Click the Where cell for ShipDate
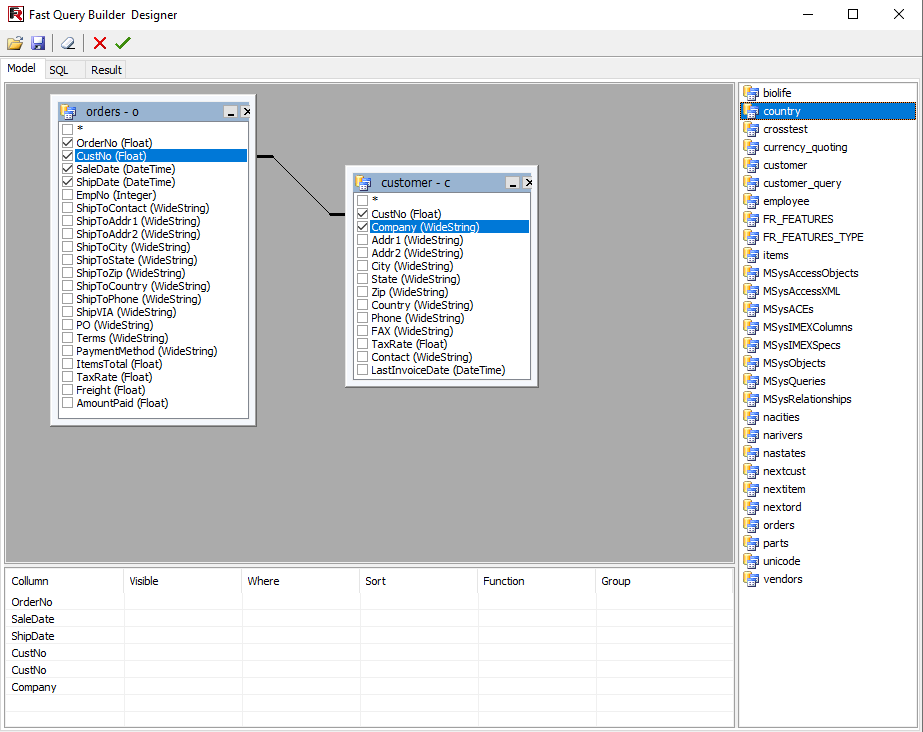The image size is (923, 732). click(300, 636)
